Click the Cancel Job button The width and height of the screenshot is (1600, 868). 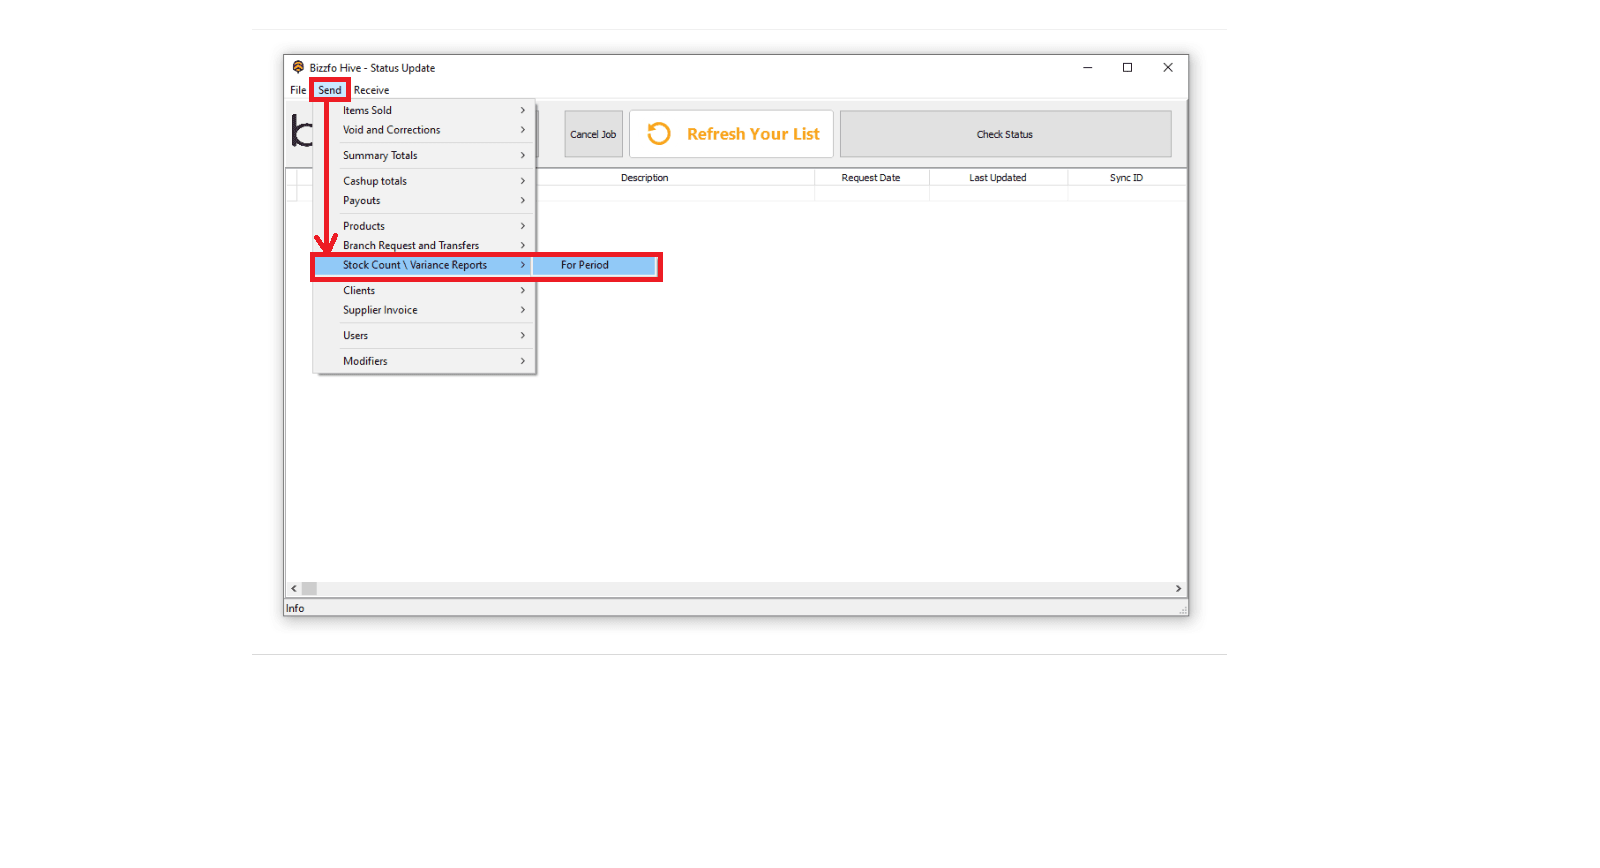pos(593,134)
